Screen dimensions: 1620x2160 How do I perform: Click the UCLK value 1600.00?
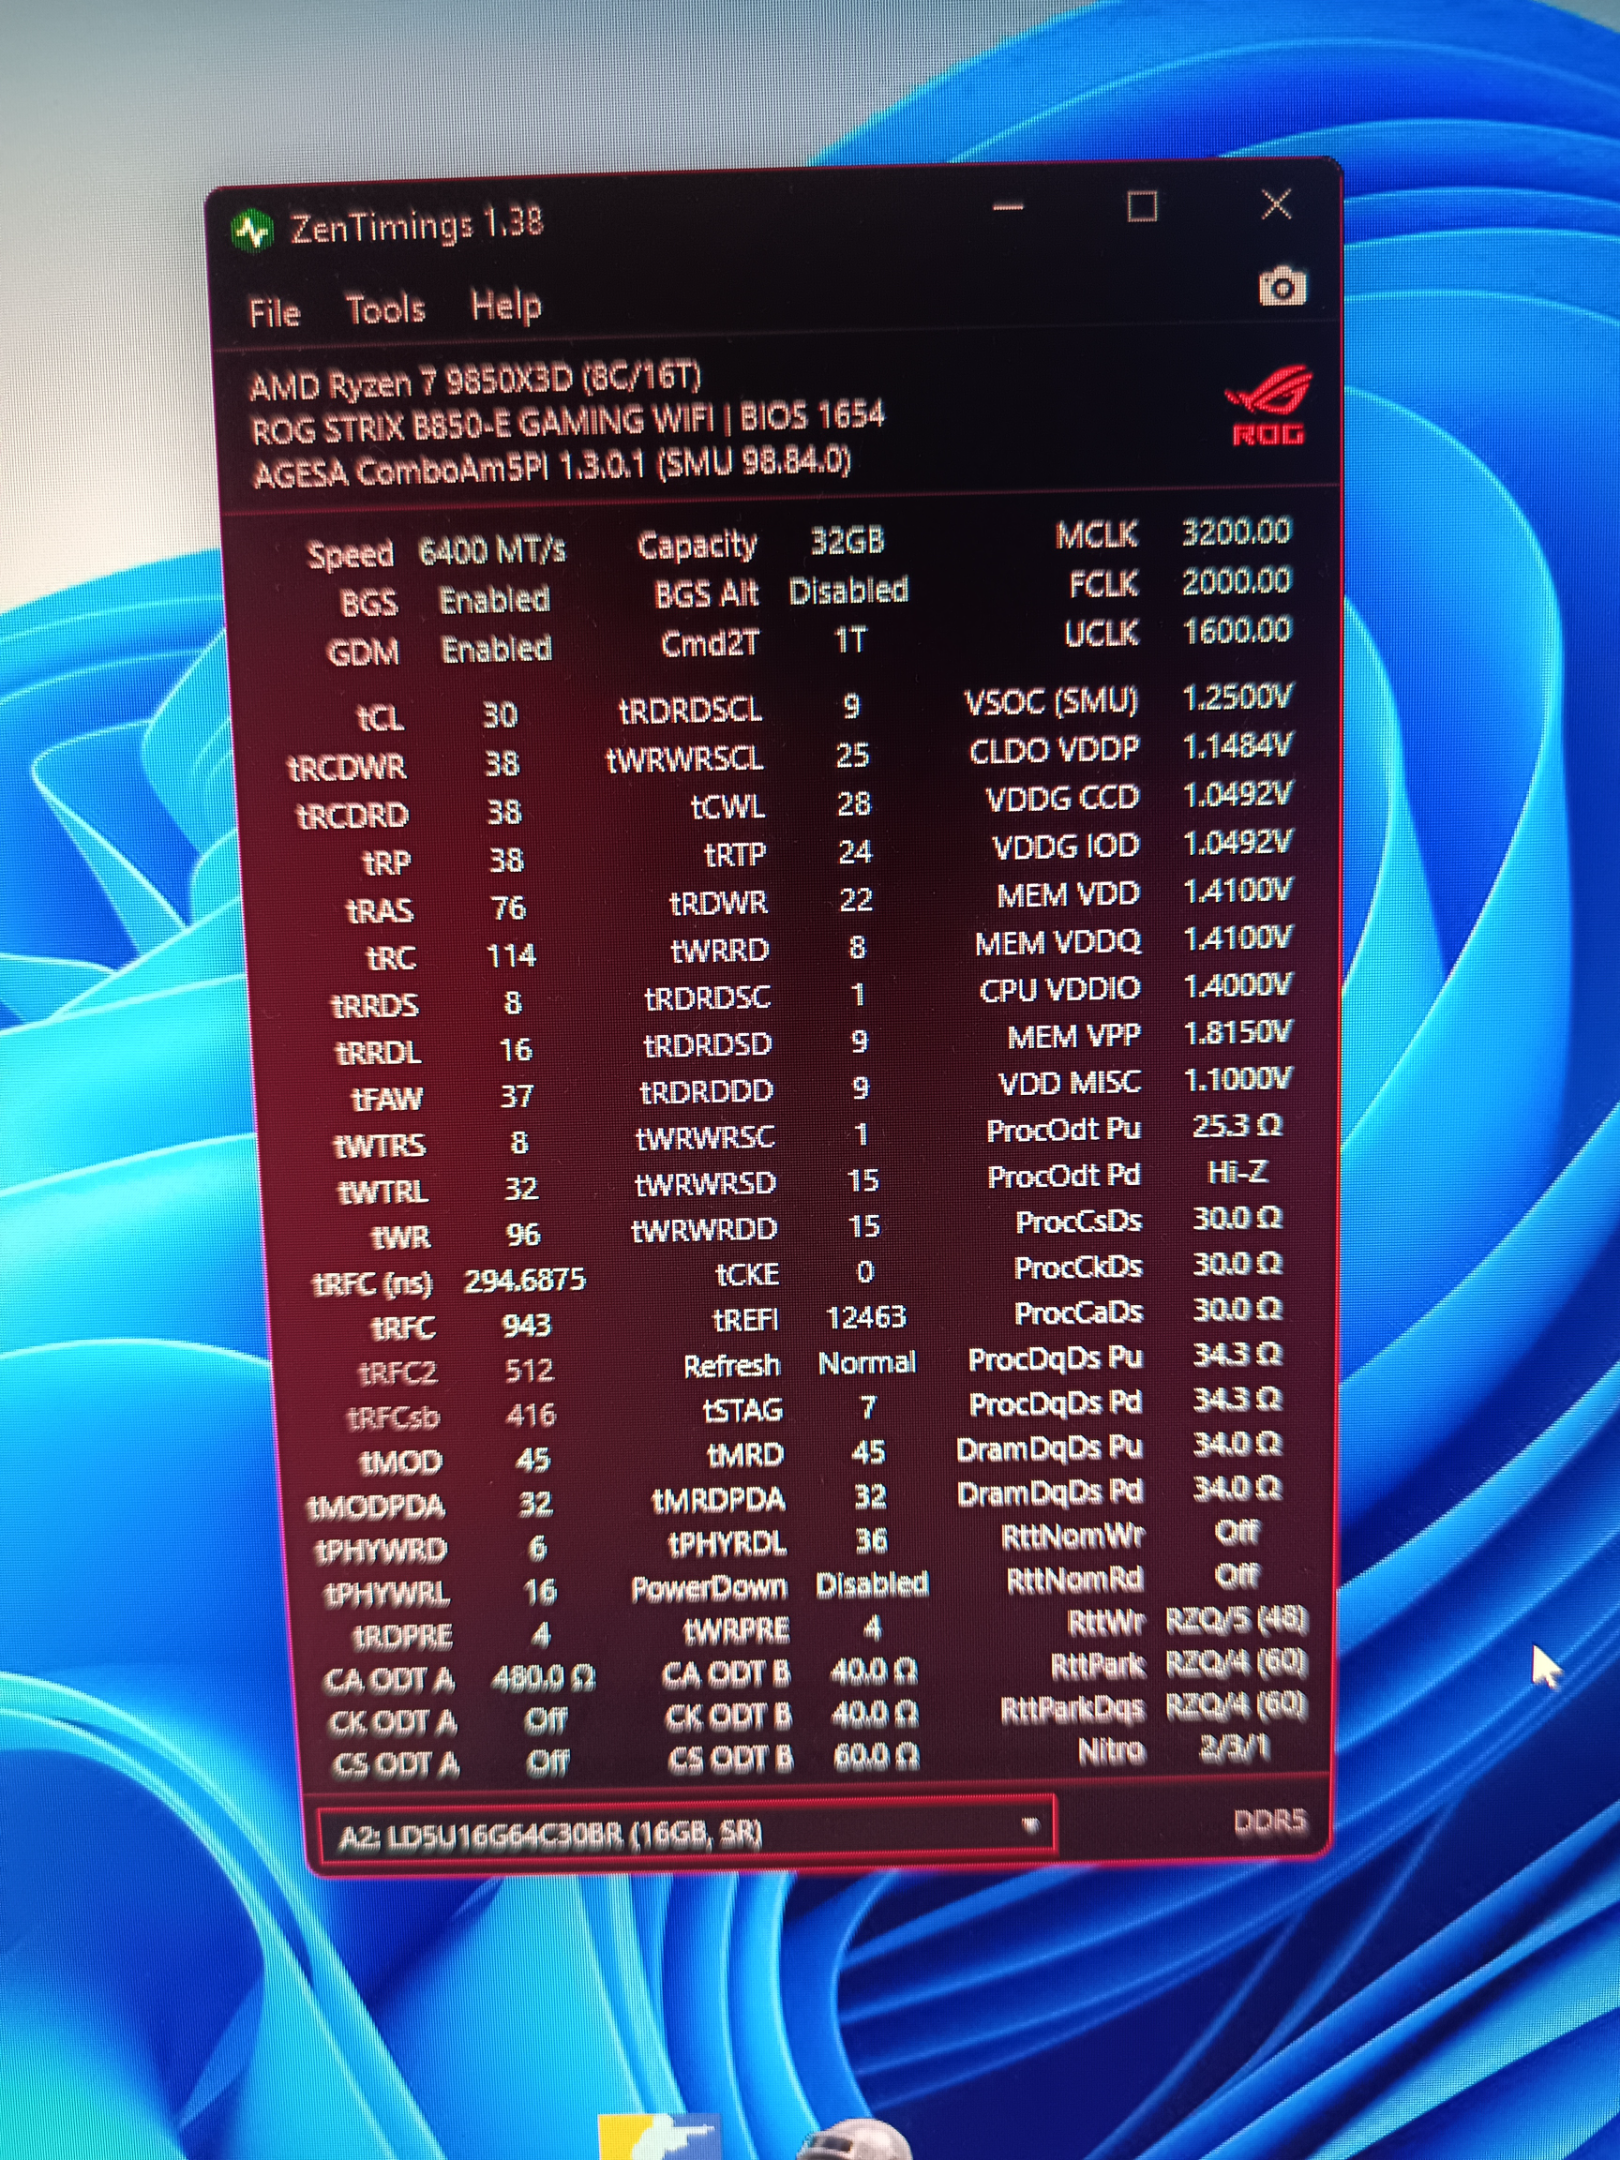[x=1237, y=630]
